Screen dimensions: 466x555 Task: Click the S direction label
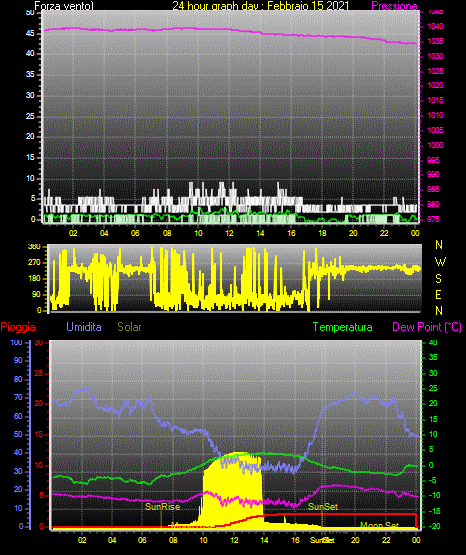(x=439, y=279)
